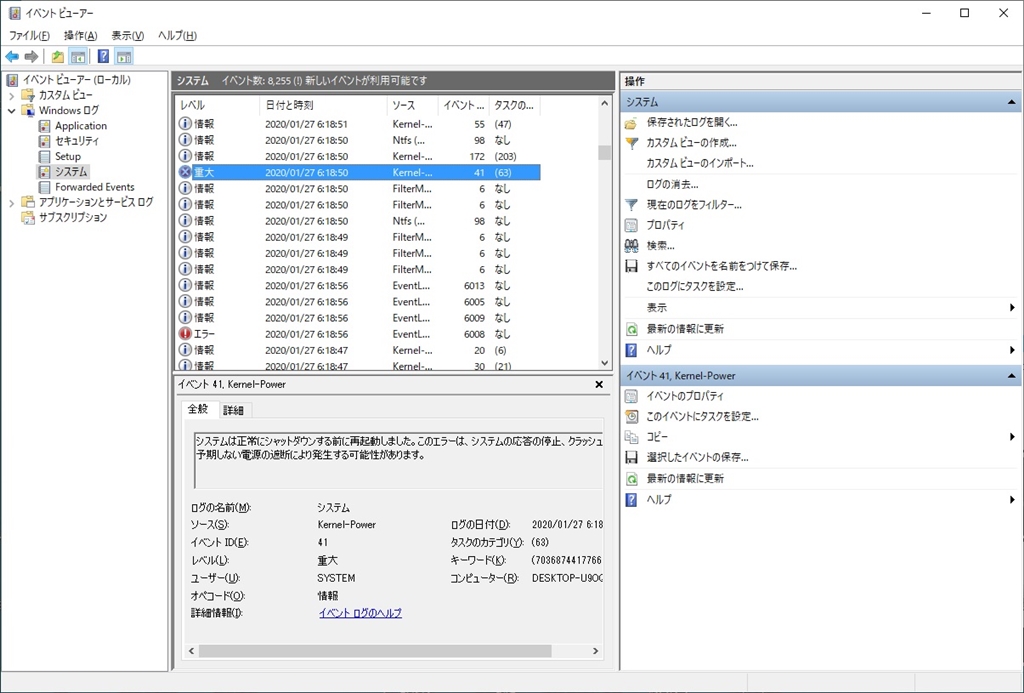Select the セキュリティ log in tree
This screenshot has height=693, width=1024.
tap(76, 141)
